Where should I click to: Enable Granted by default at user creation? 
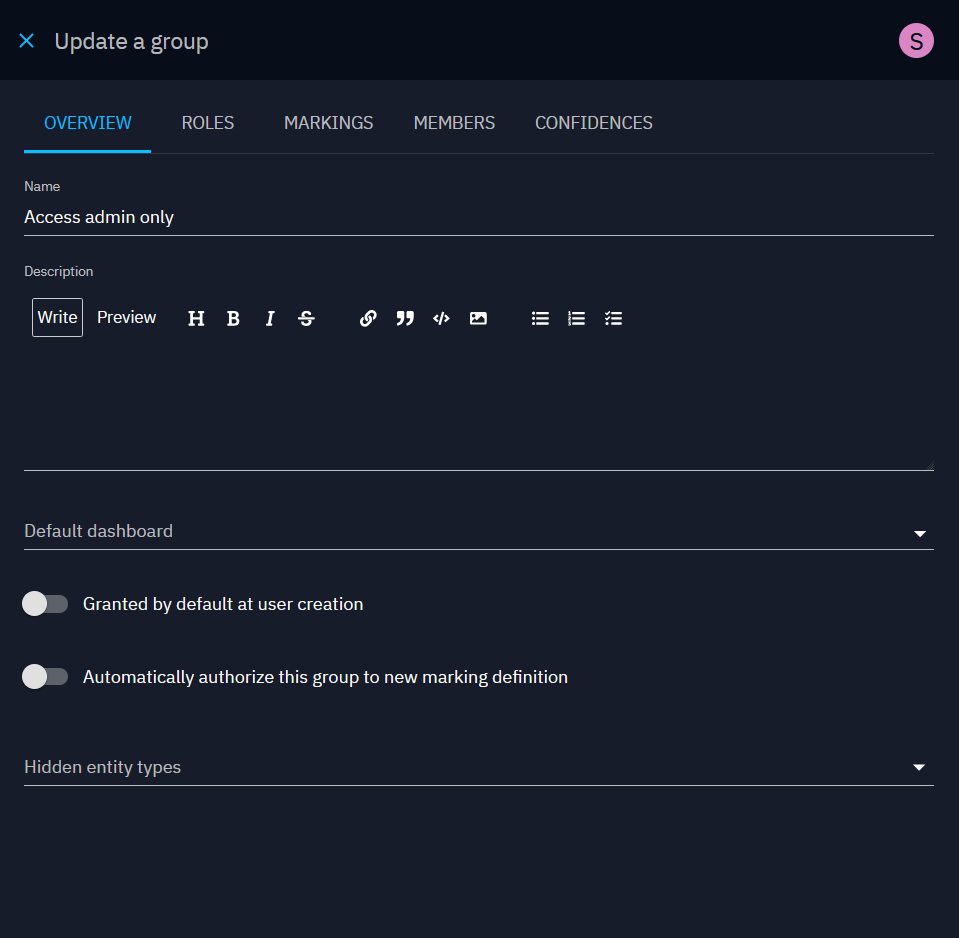pyautogui.click(x=45, y=604)
